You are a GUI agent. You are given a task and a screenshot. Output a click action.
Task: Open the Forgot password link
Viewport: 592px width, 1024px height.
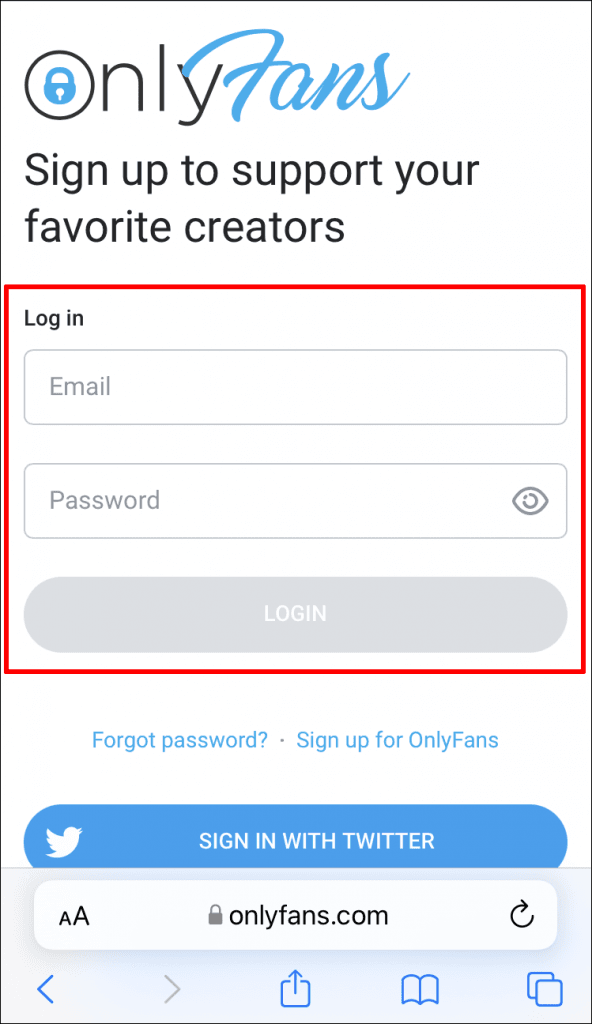[180, 740]
